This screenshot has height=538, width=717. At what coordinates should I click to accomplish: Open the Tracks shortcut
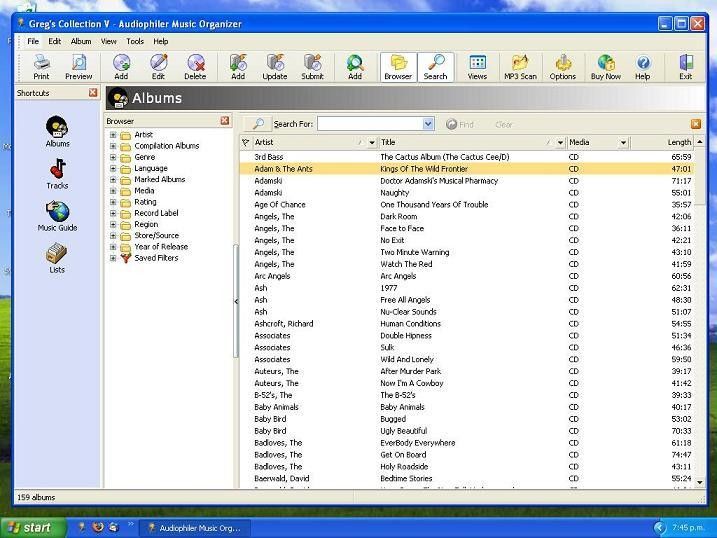[58, 174]
